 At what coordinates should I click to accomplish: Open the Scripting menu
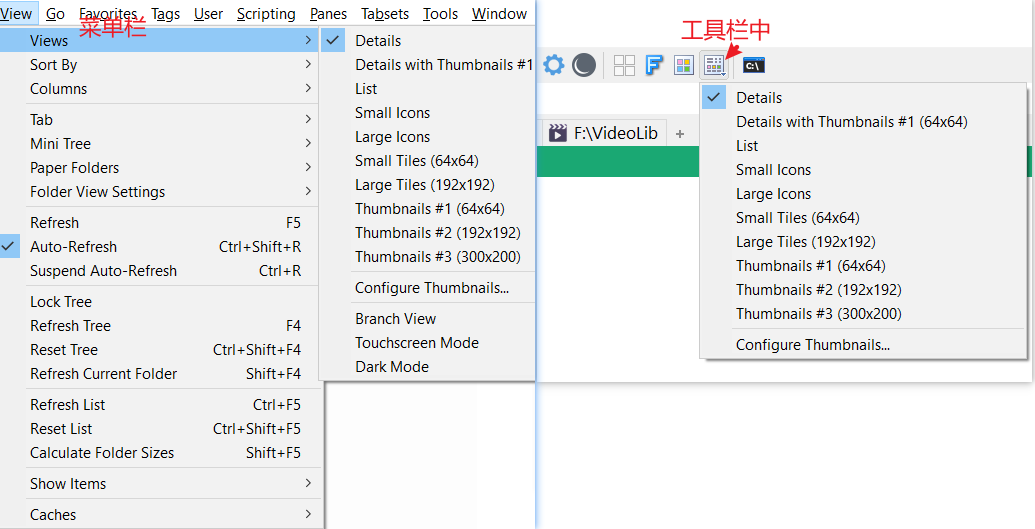tap(266, 13)
